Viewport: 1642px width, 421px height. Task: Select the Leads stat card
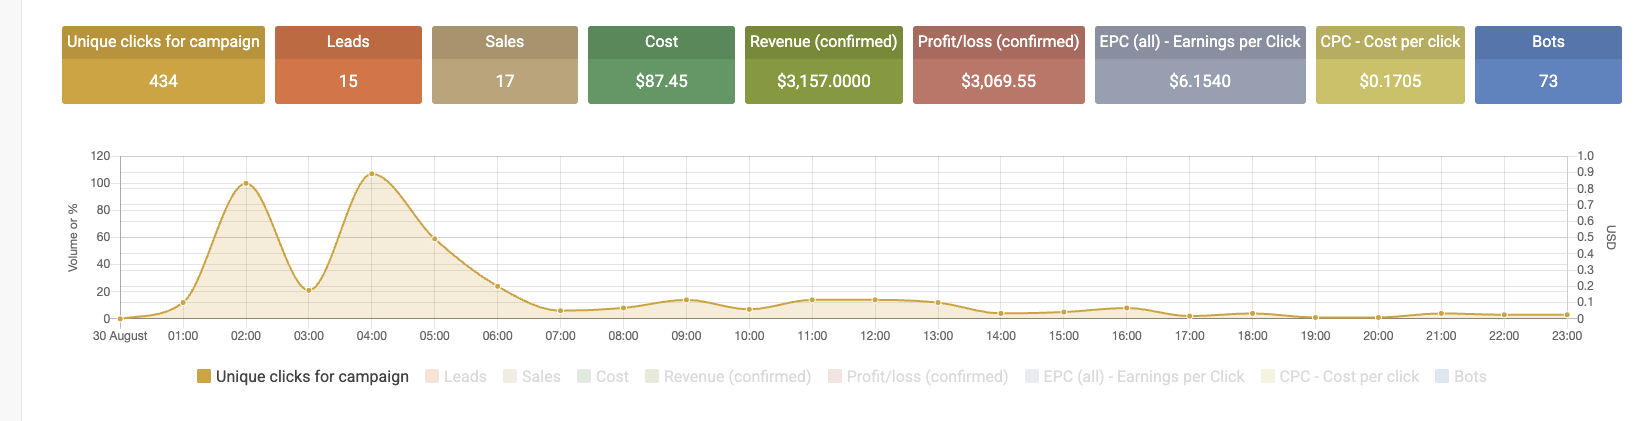[348, 65]
